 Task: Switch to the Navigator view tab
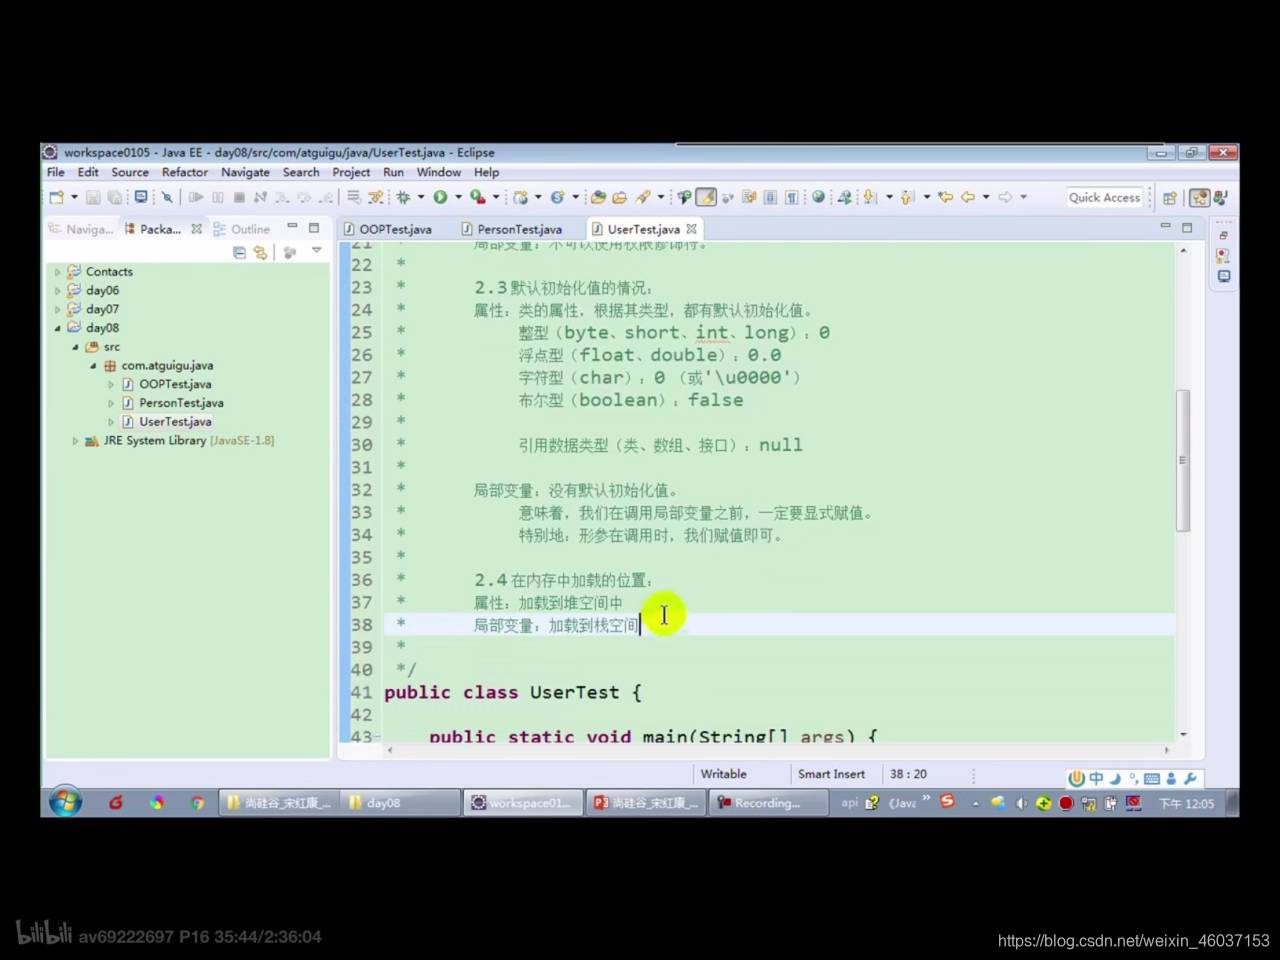click(81, 229)
